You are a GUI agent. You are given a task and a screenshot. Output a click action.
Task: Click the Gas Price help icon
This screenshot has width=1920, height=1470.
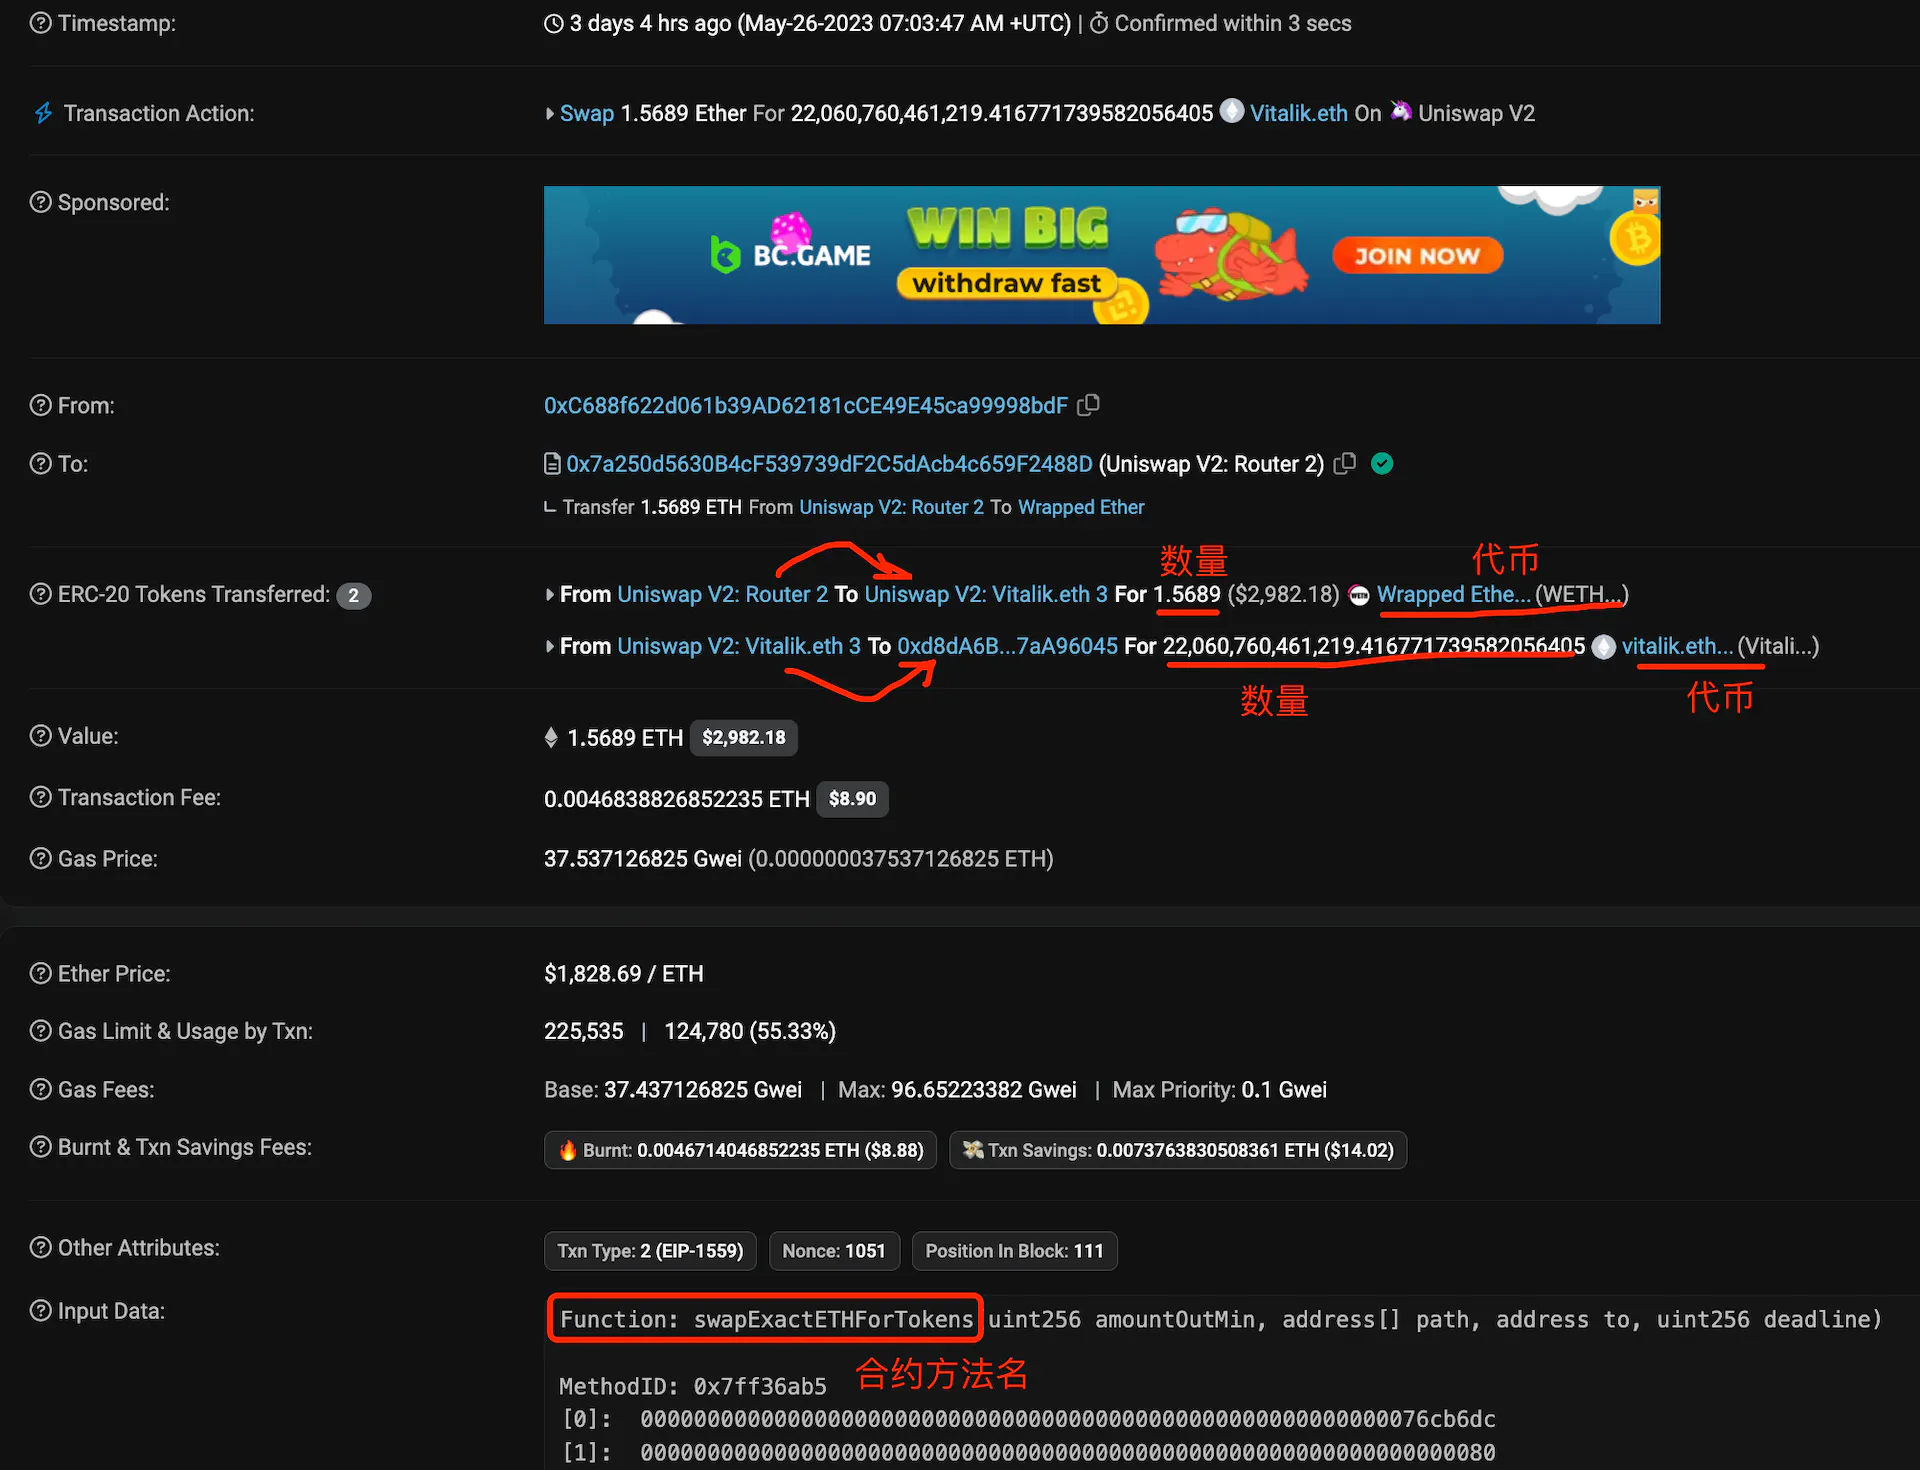(x=40, y=858)
